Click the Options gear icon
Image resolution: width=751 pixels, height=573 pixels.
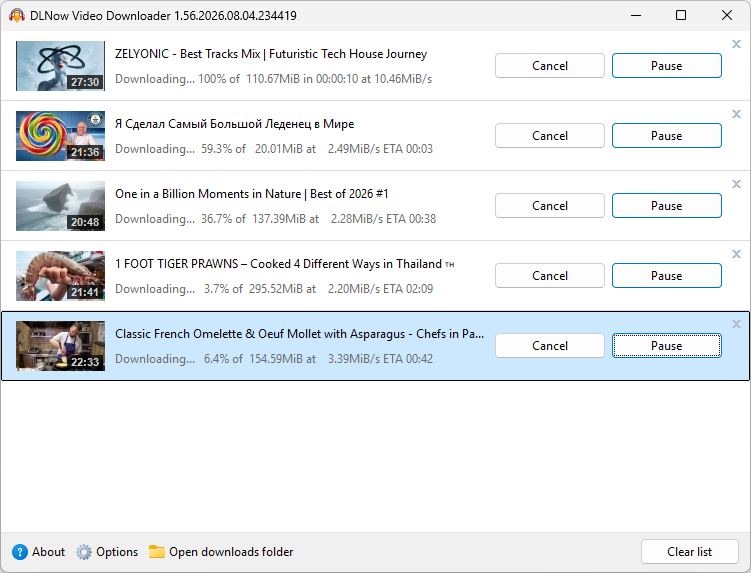[x=84, y=552]
